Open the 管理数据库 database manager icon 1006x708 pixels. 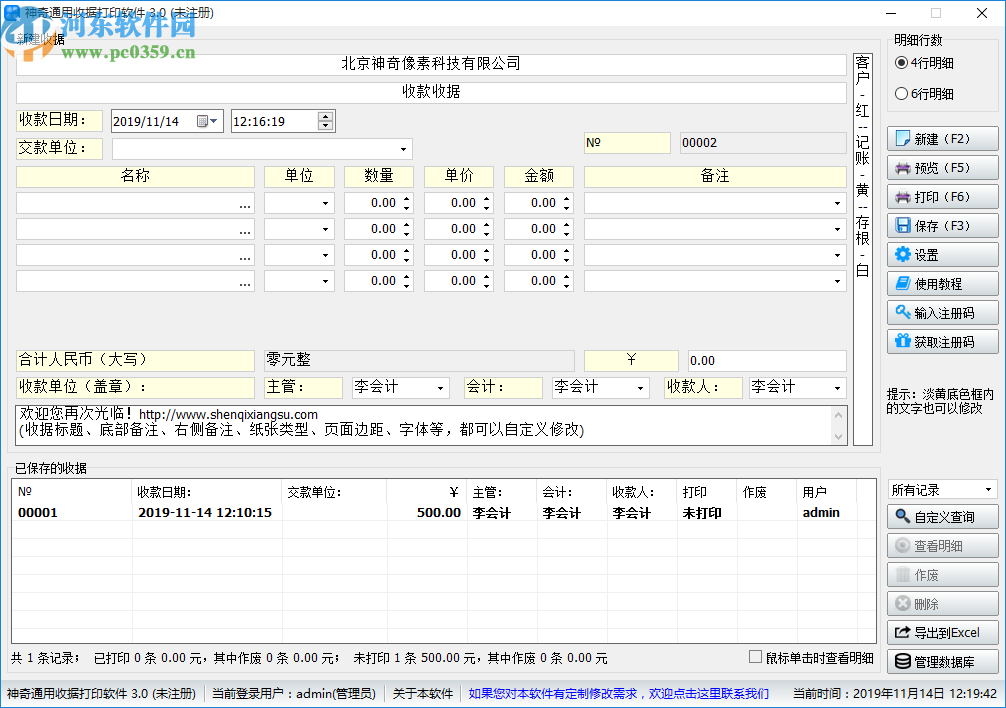point(941,661)
